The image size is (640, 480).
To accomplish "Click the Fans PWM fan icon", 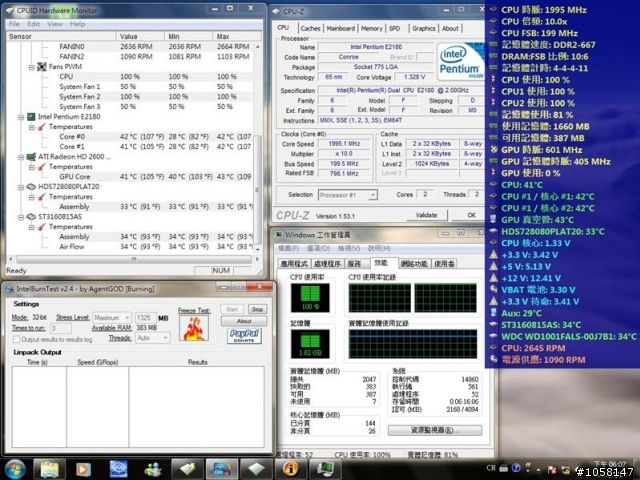I will (42, 67).
